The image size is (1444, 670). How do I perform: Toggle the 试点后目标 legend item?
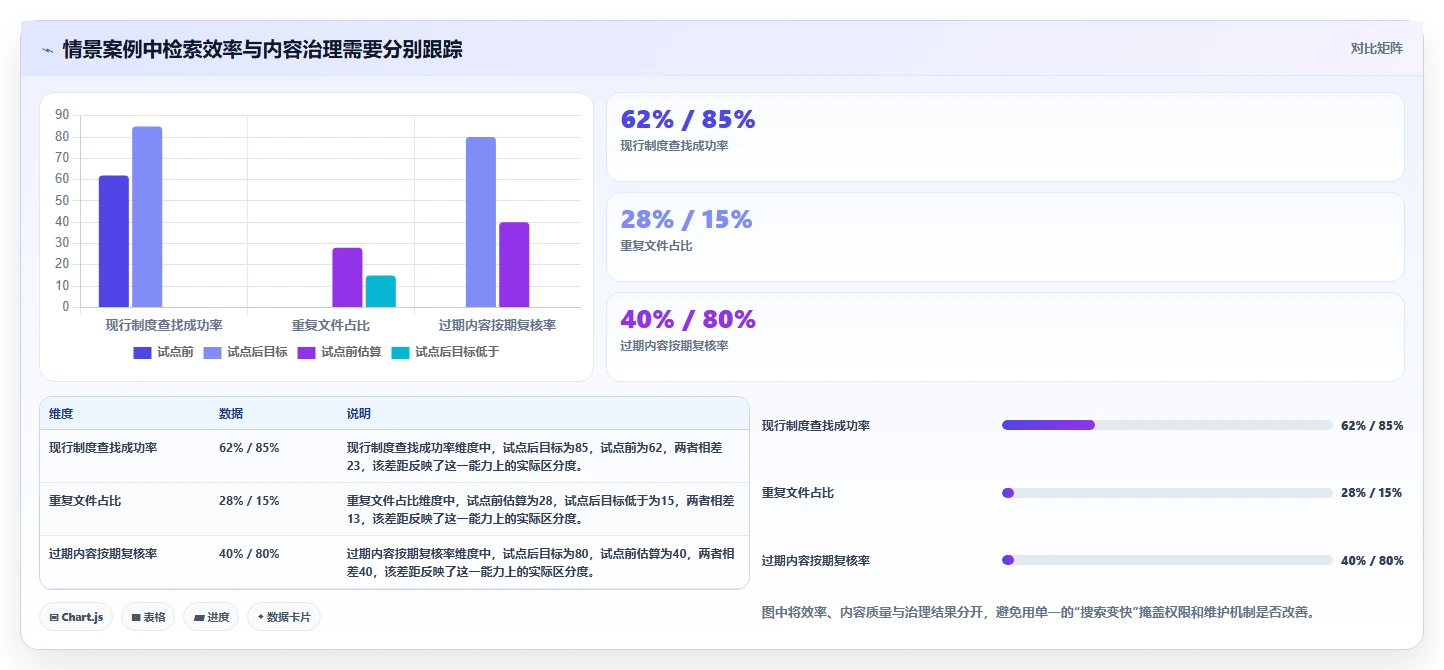click(245, 352)
